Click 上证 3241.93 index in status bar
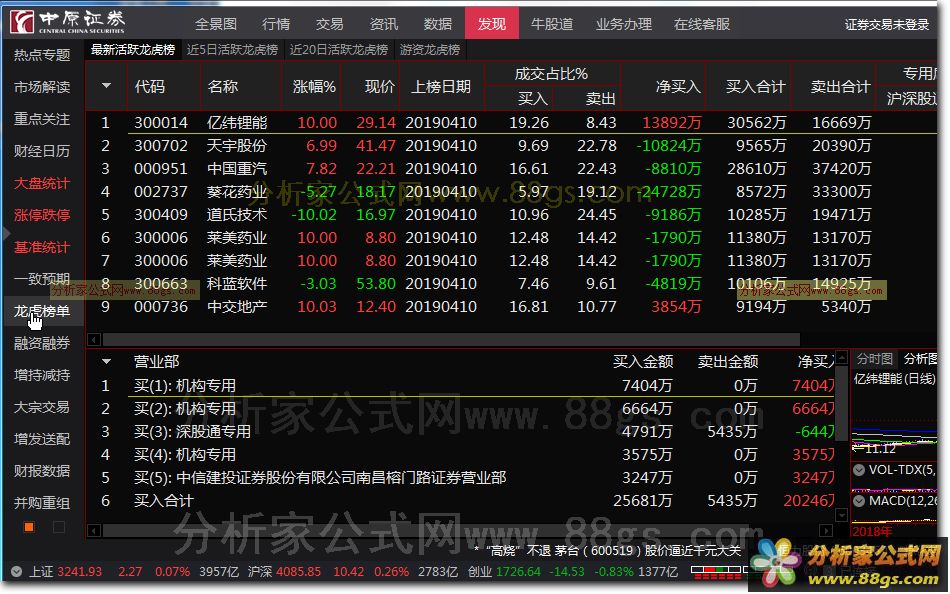This screenshot has width=950, height=594. pyautogui.click(x=65, y=572)
